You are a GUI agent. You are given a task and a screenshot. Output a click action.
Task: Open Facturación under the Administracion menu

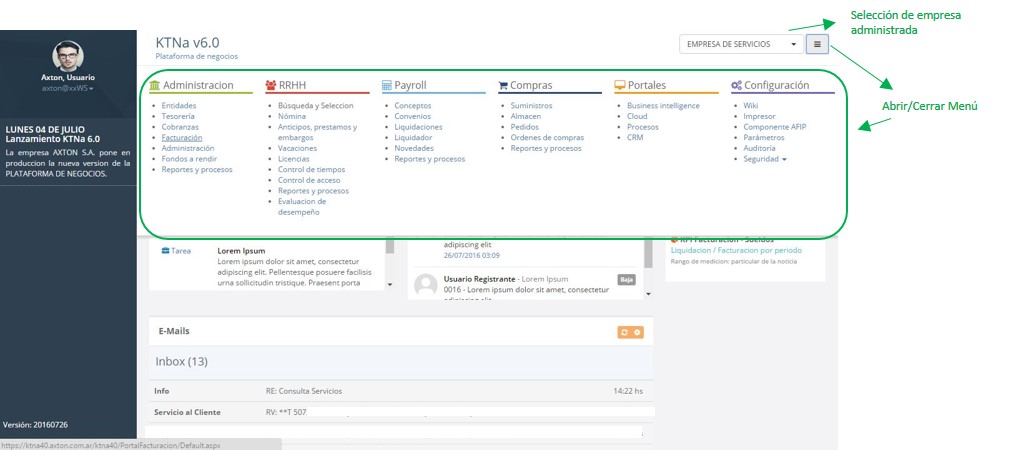[181, 138]
